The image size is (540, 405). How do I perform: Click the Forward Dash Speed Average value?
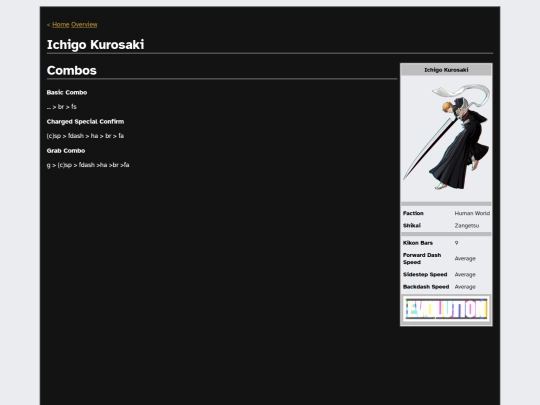coord(465,259)
